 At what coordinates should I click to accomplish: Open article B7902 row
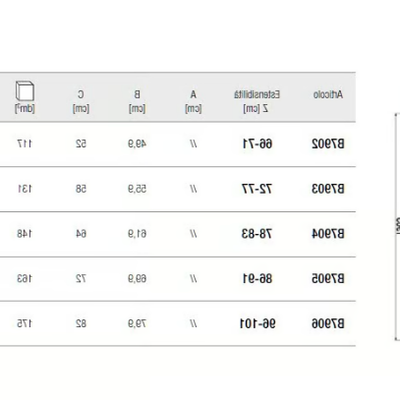click(x=178, y=144)
